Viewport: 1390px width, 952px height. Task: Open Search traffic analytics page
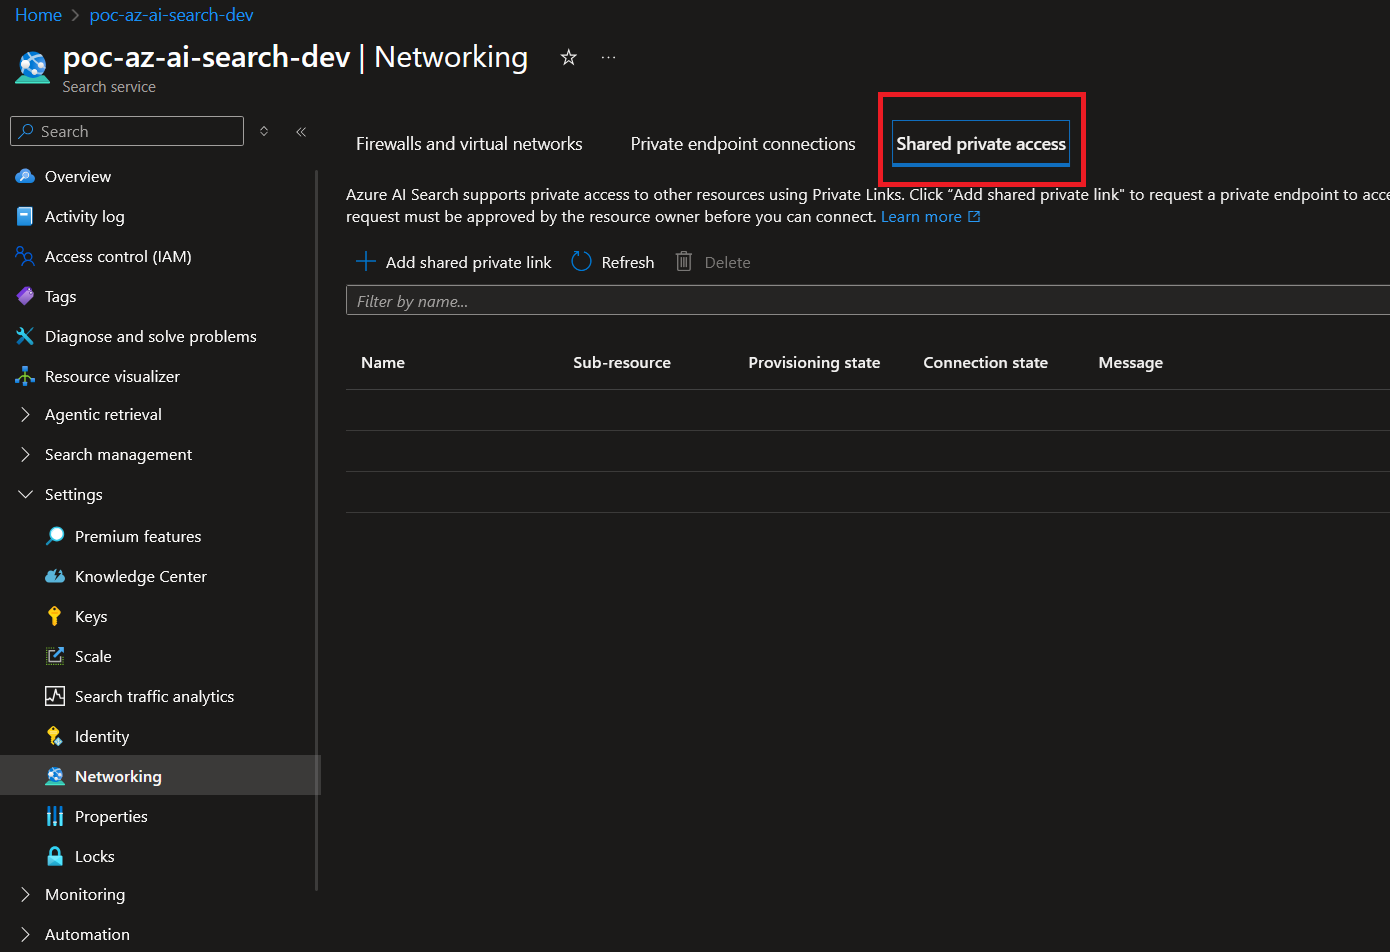pyautogui.click(x=154, y=696)
